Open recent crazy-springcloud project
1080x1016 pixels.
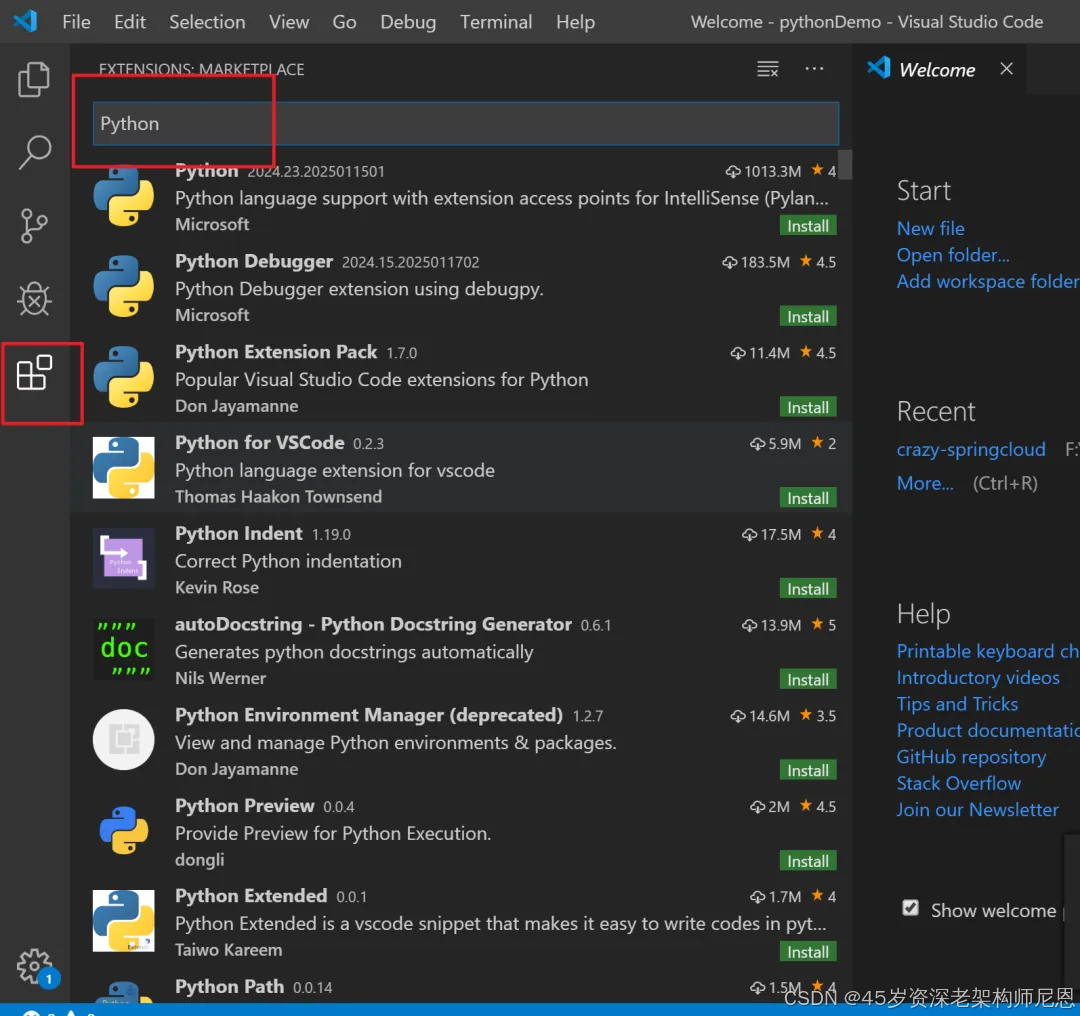click(x=971, y=449)
